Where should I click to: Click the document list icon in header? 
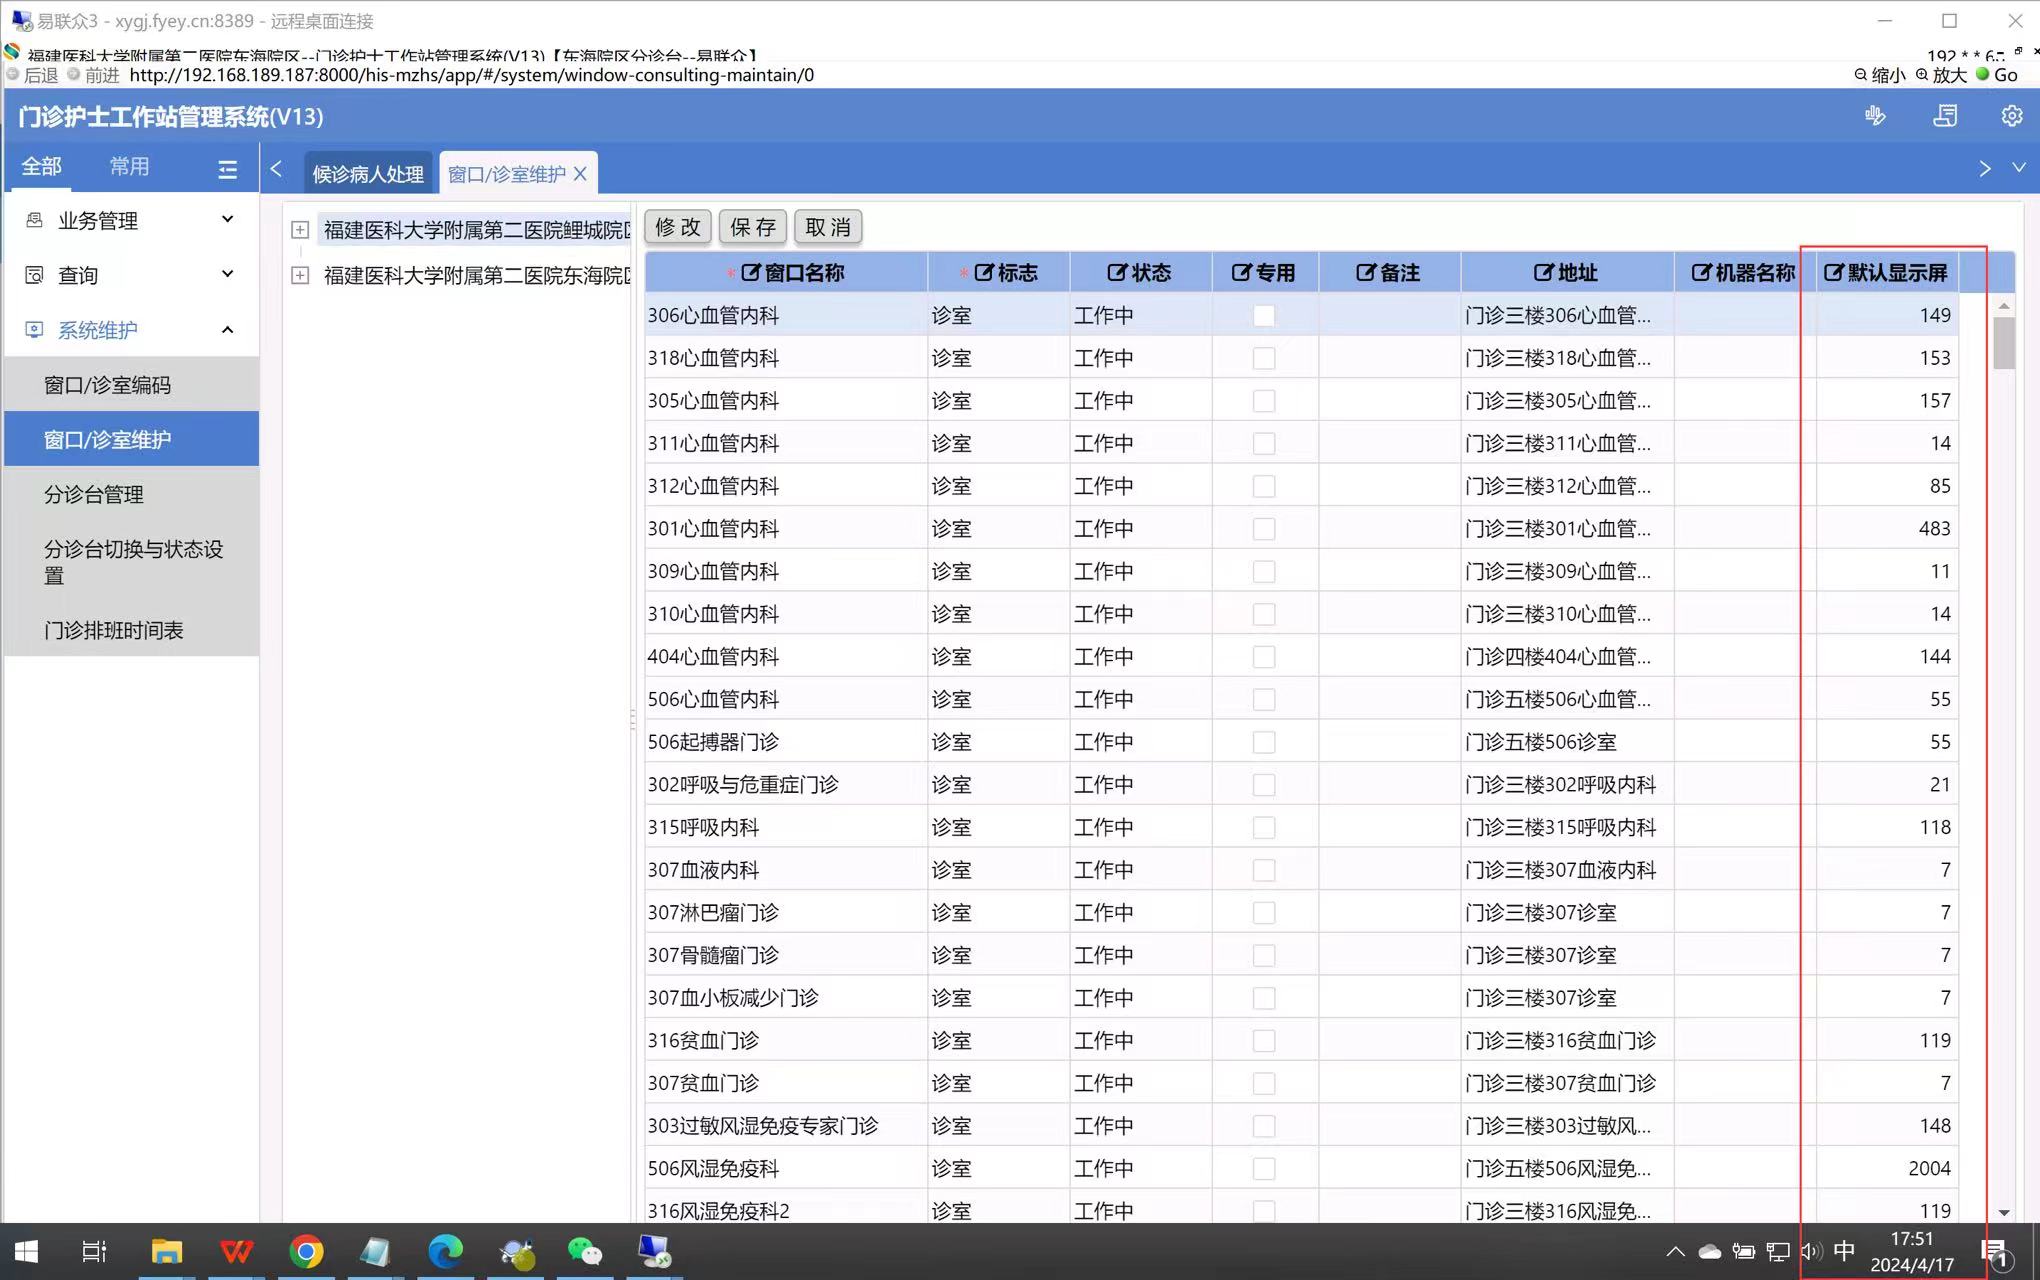tap(1945, 116)
